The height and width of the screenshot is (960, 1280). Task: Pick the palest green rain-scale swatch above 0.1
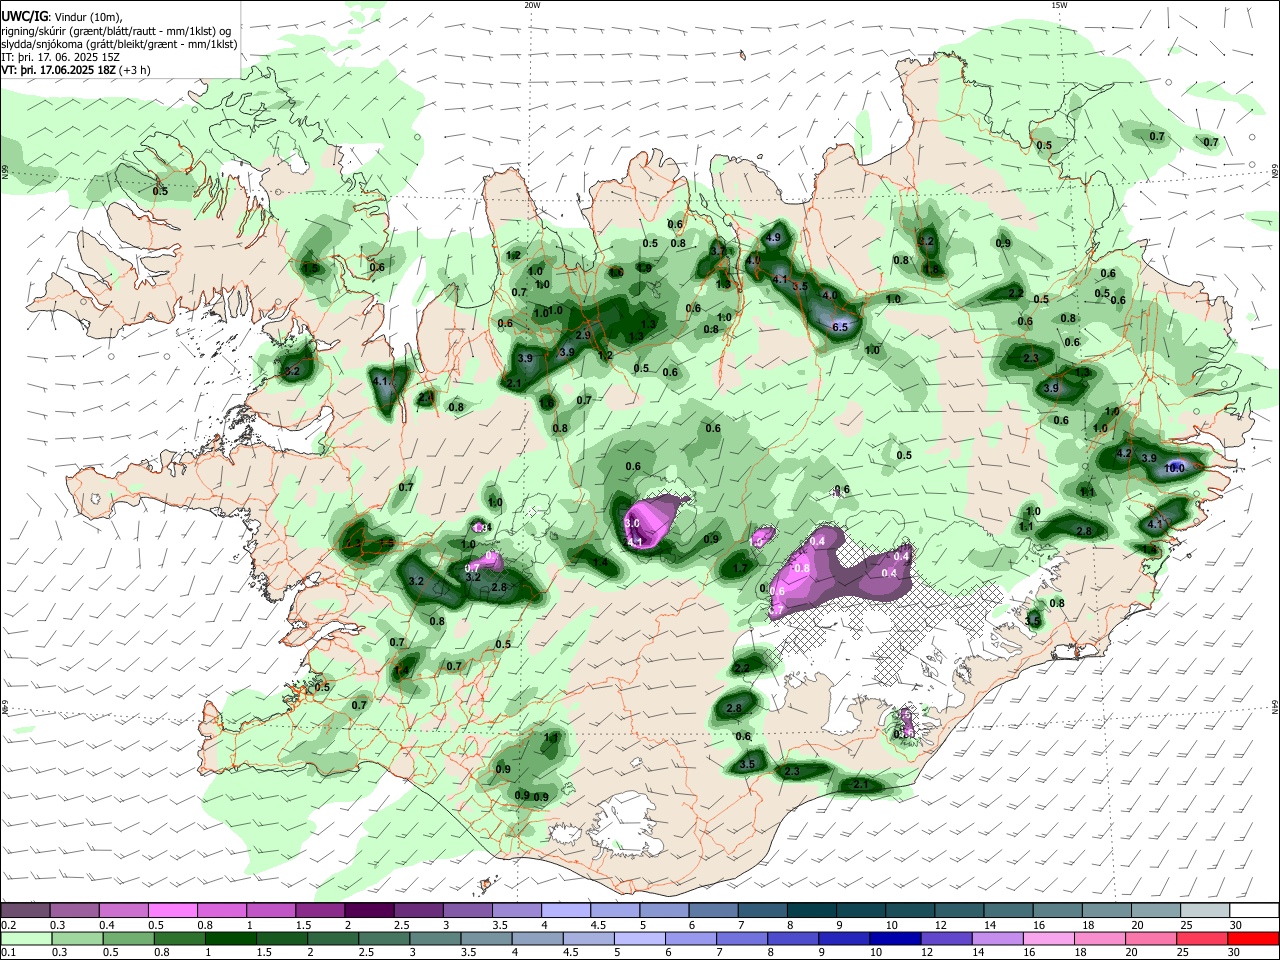(x=25, y=938)
